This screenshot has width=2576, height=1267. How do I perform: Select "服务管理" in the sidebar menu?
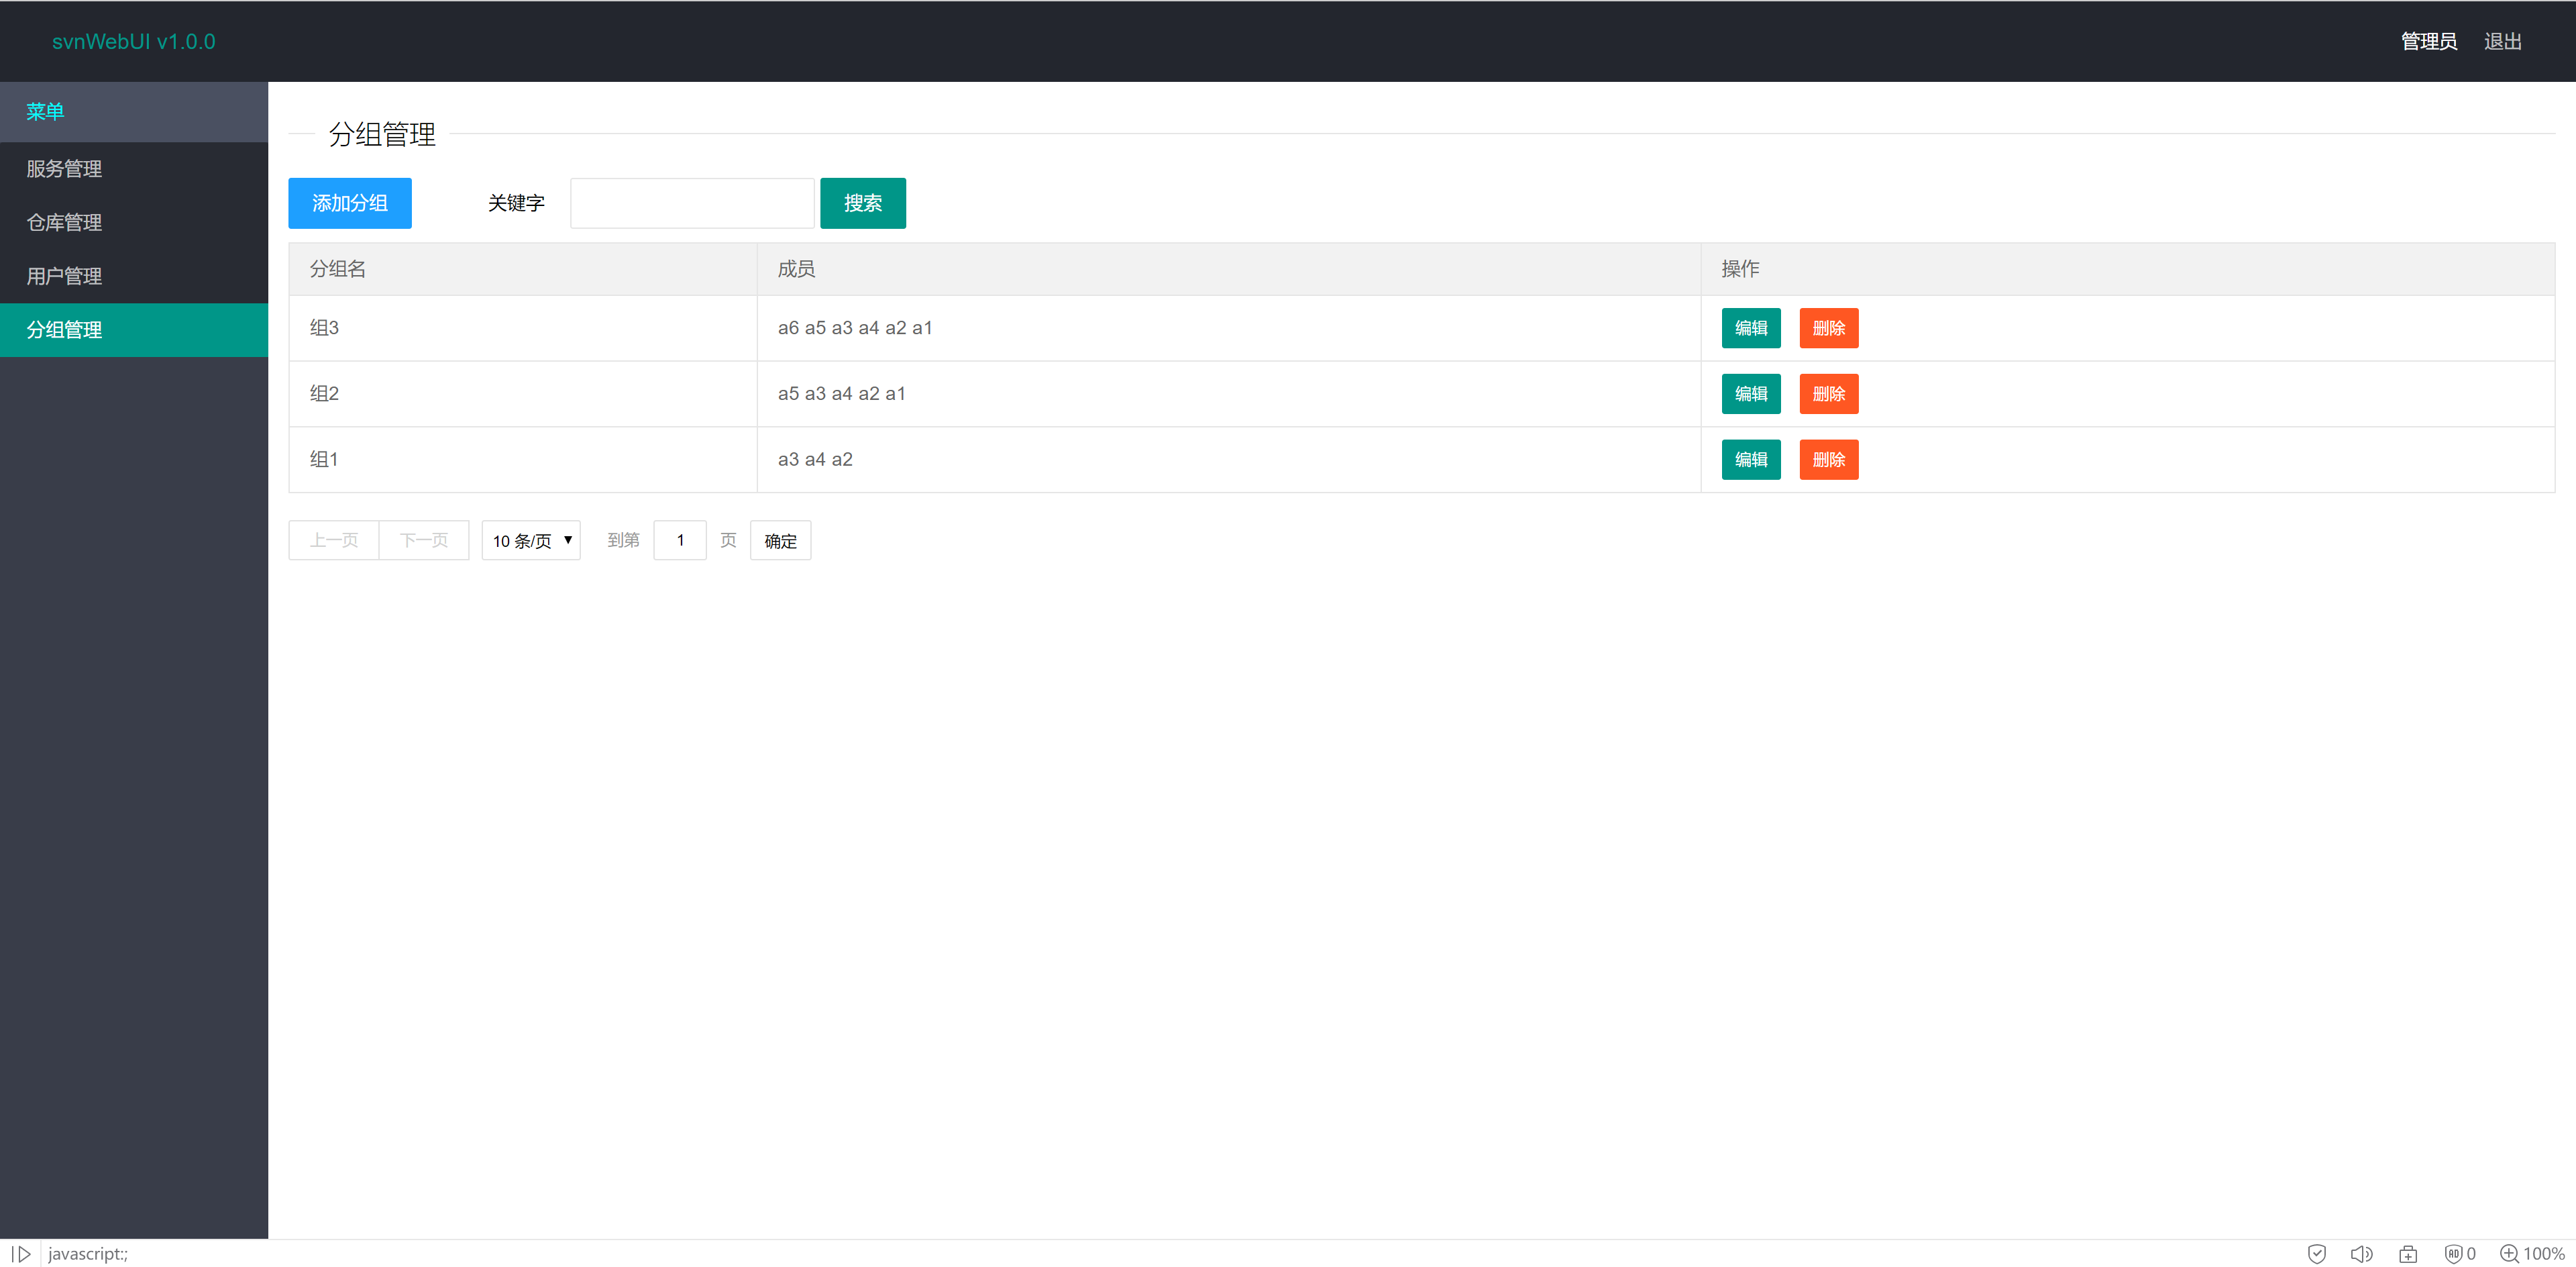64,168
